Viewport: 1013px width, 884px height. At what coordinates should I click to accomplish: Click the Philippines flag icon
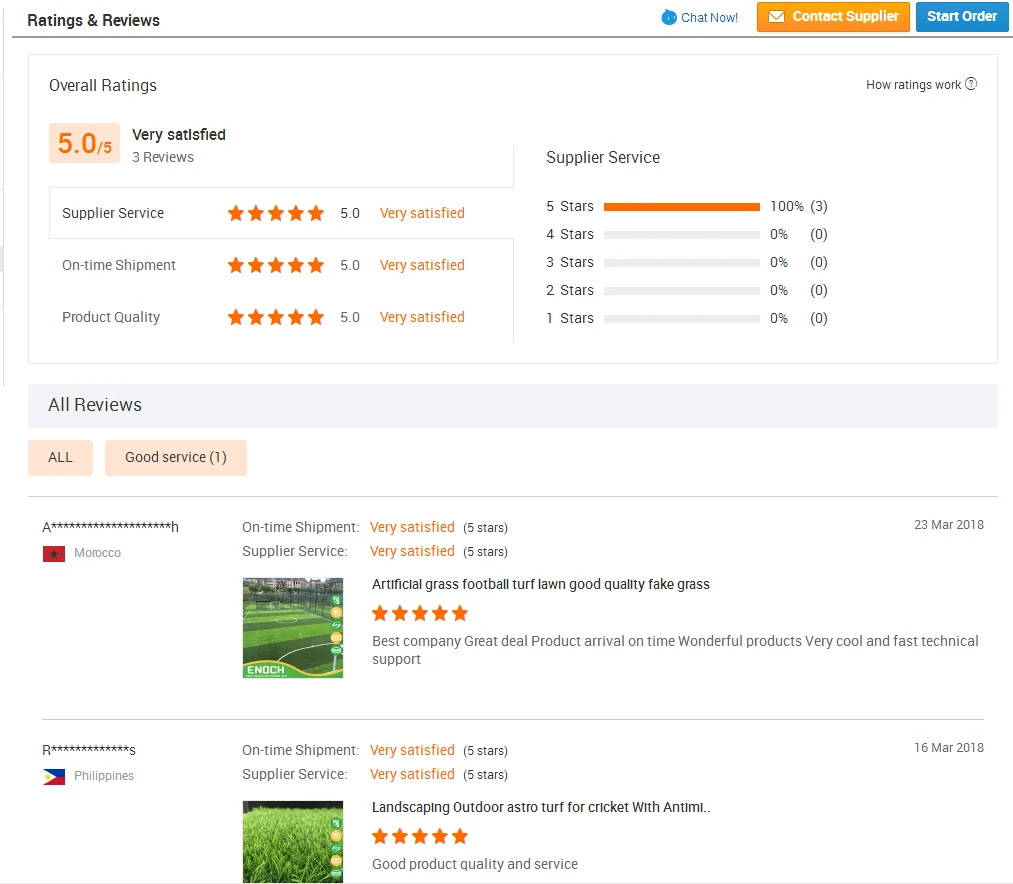[x=54, y=775]
